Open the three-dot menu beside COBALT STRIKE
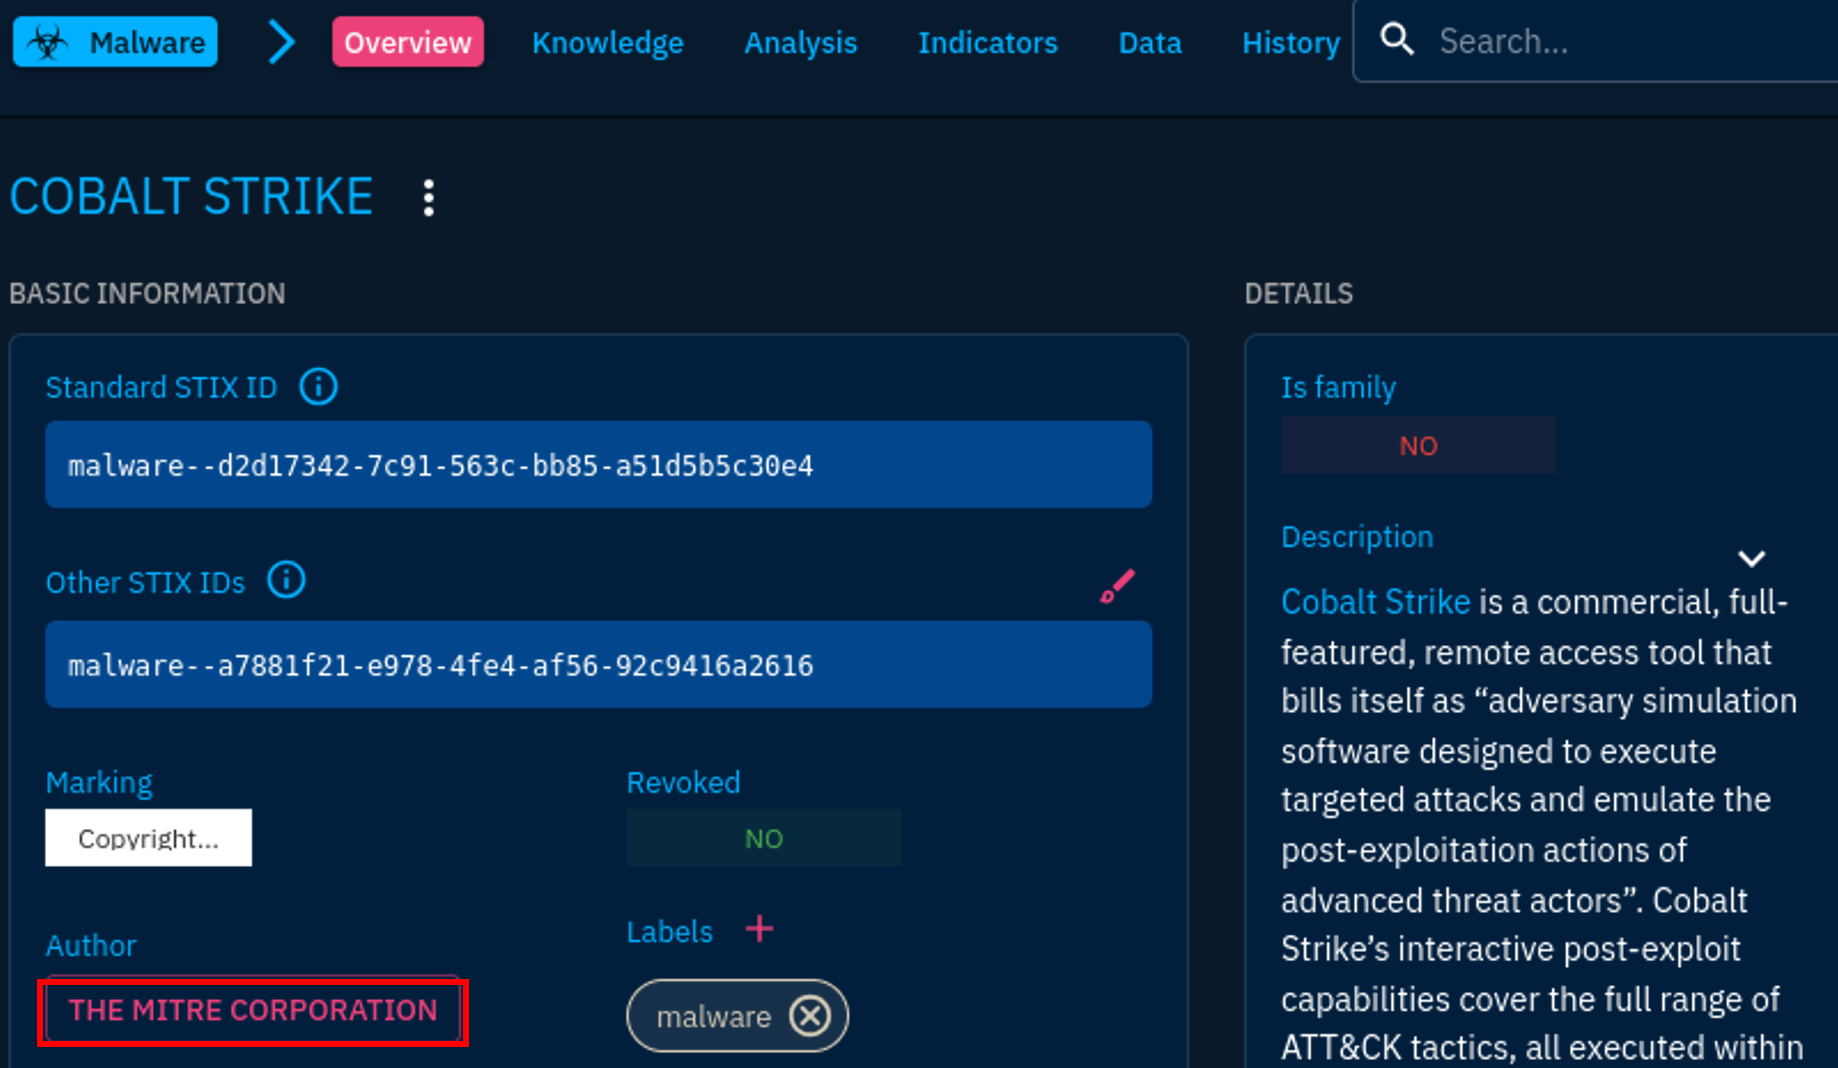 click(x=429, y=198)
